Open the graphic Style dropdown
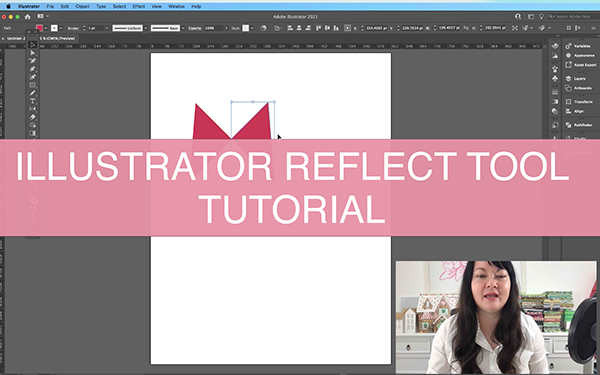Viewport: 600px width, 375px height. coord(252,28)
